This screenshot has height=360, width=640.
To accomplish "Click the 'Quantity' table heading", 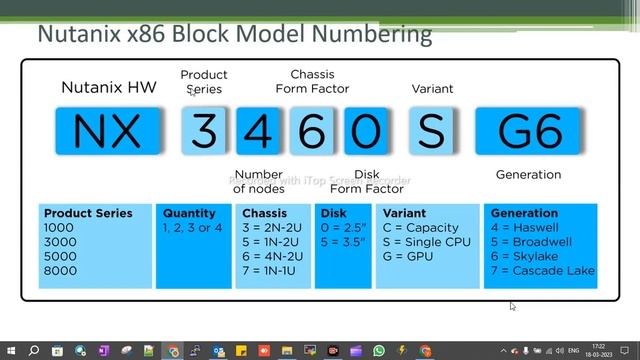I will (x=189, y=213).
